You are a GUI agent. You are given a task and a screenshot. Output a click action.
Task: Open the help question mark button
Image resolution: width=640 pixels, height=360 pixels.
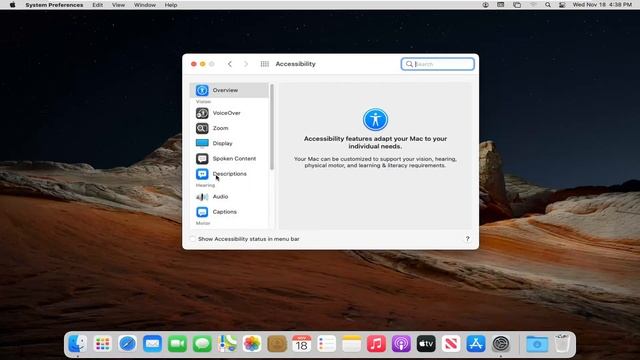click(x=467, y=239)
